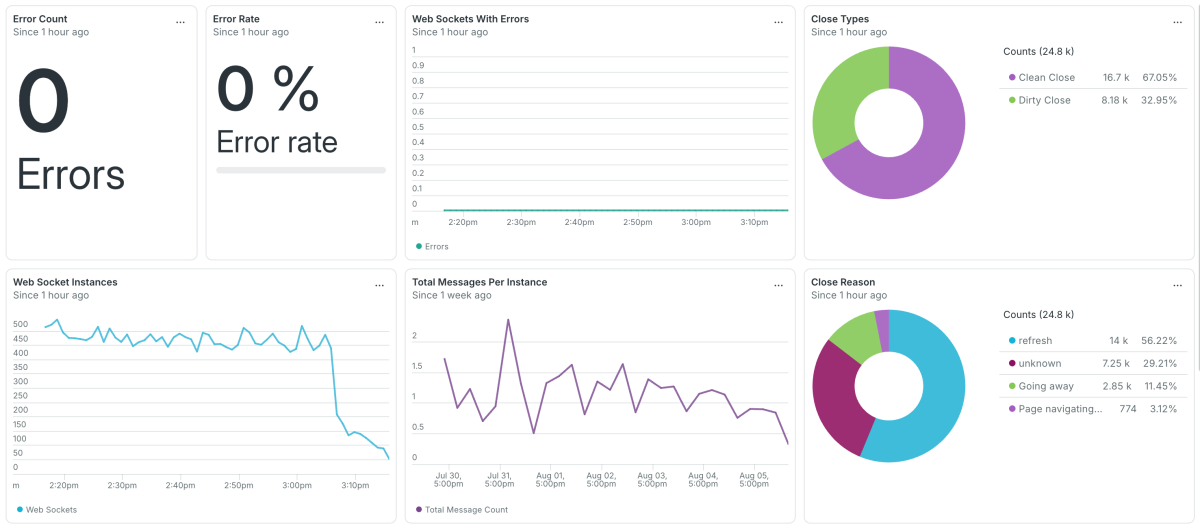1200x528 pixels.
Task: Select the refresh legend entry
Action: tap(1093, 340)
